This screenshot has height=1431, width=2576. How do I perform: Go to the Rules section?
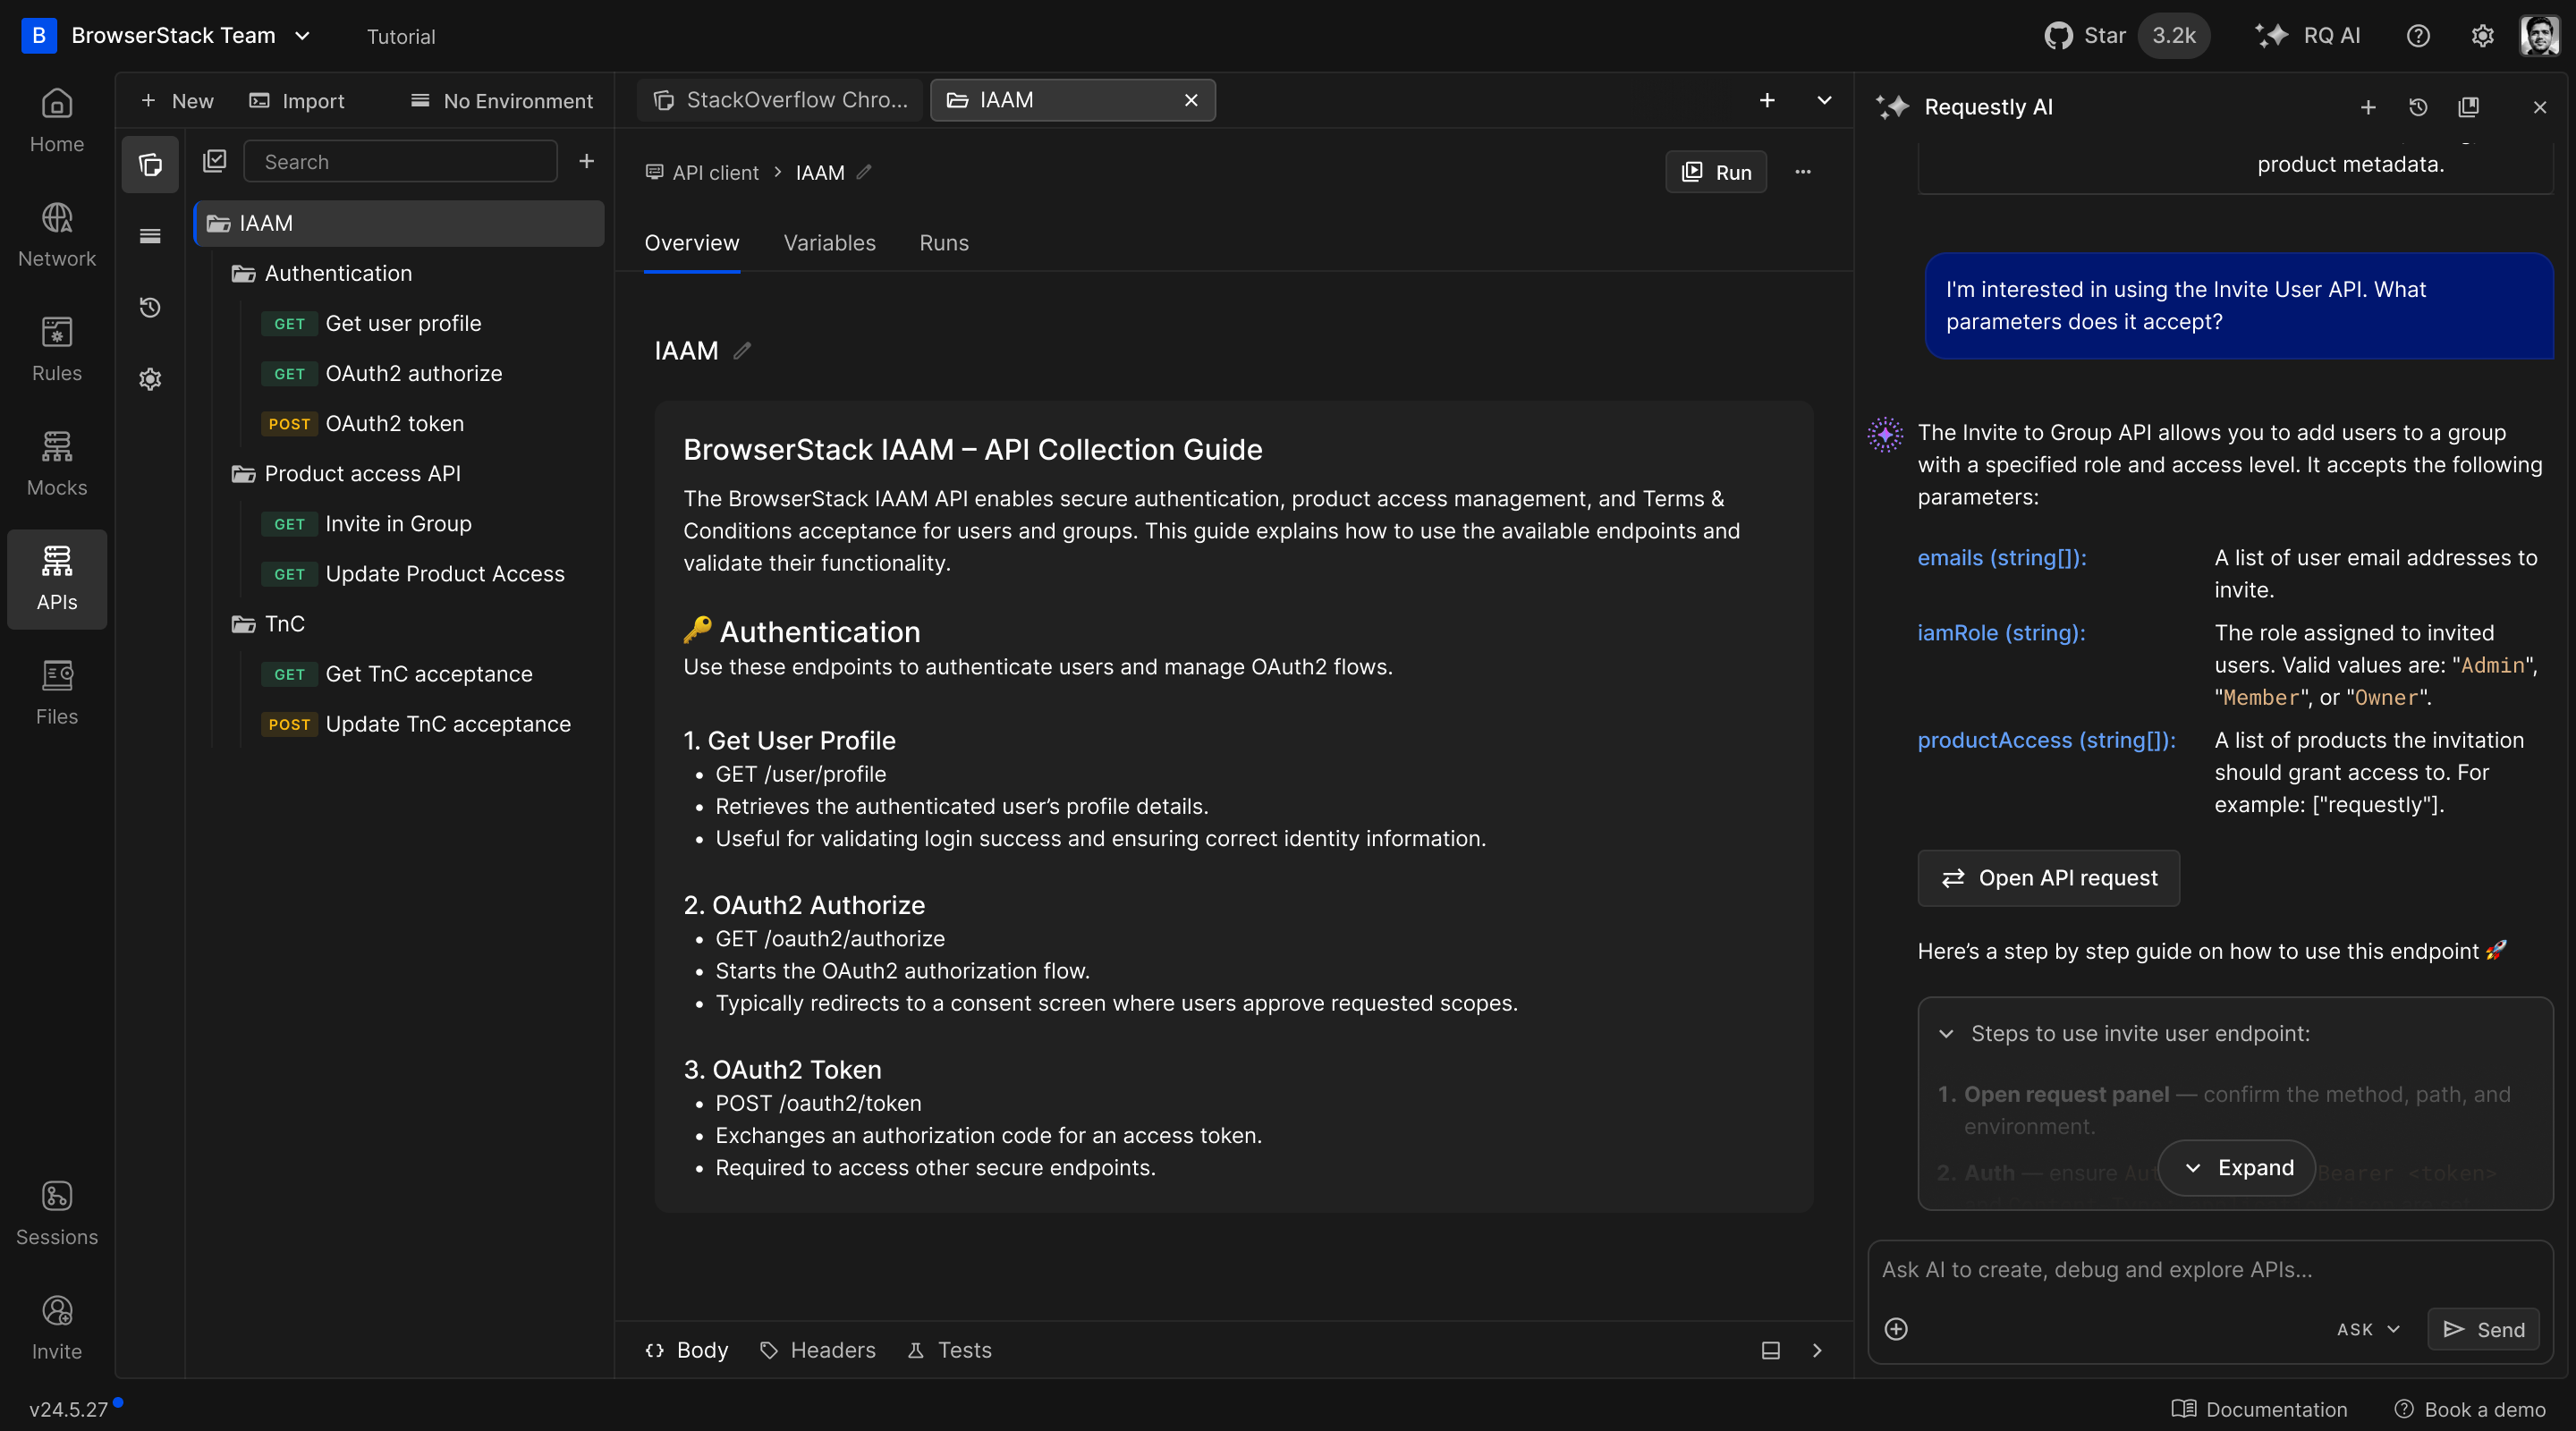point(57,350)
